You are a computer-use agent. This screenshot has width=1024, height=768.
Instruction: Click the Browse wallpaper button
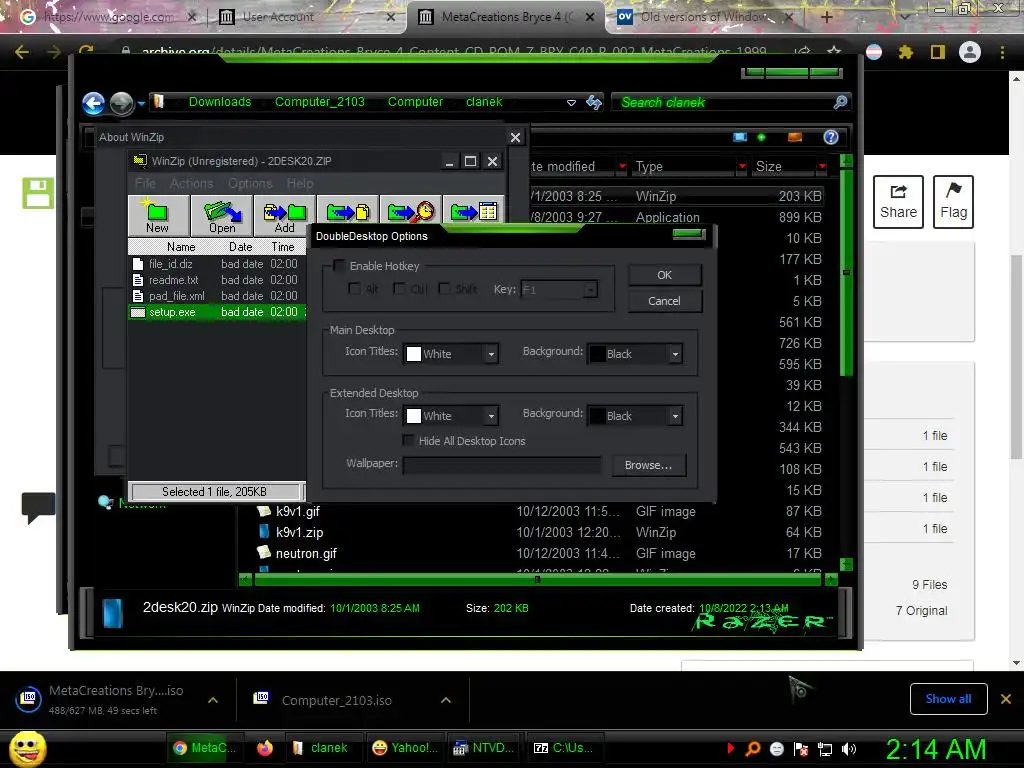pyautogui.click(x=648, y=465)
